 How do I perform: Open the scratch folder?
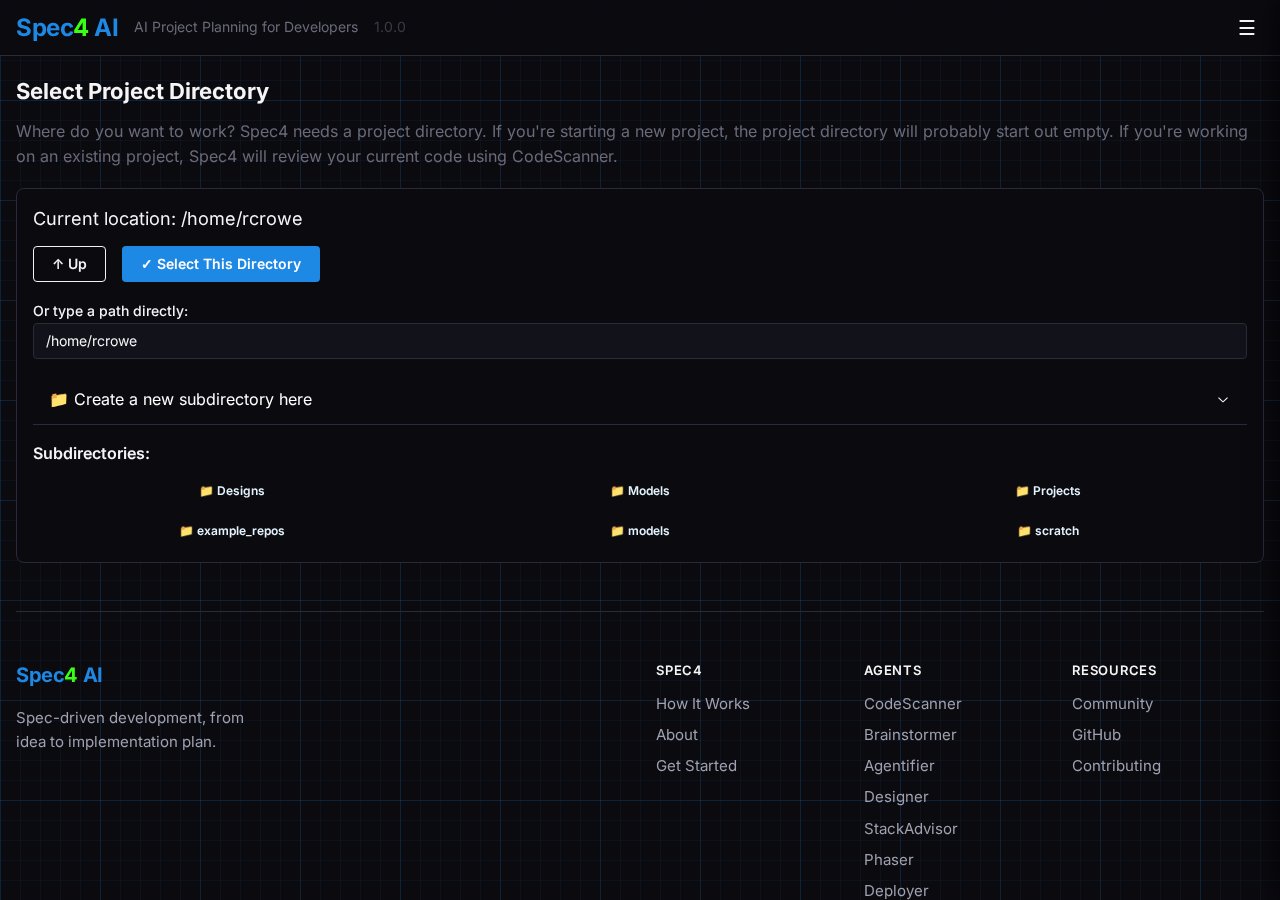1048,531
